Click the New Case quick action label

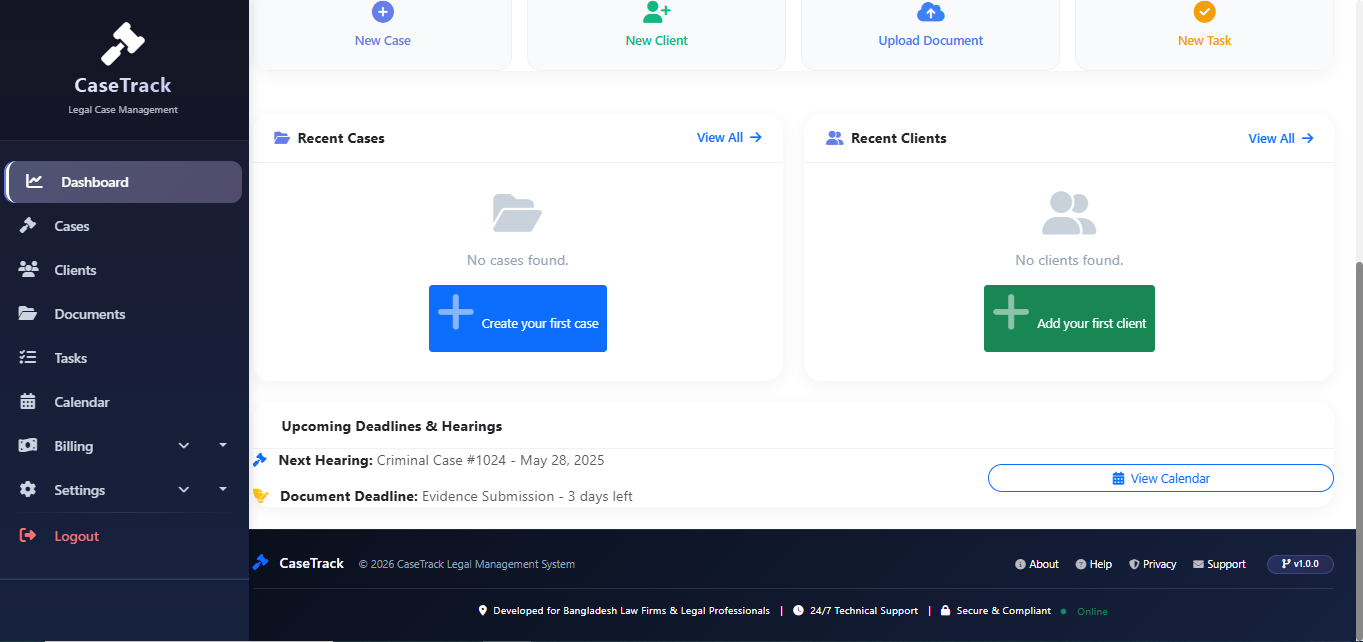click(x=383, y=41)
